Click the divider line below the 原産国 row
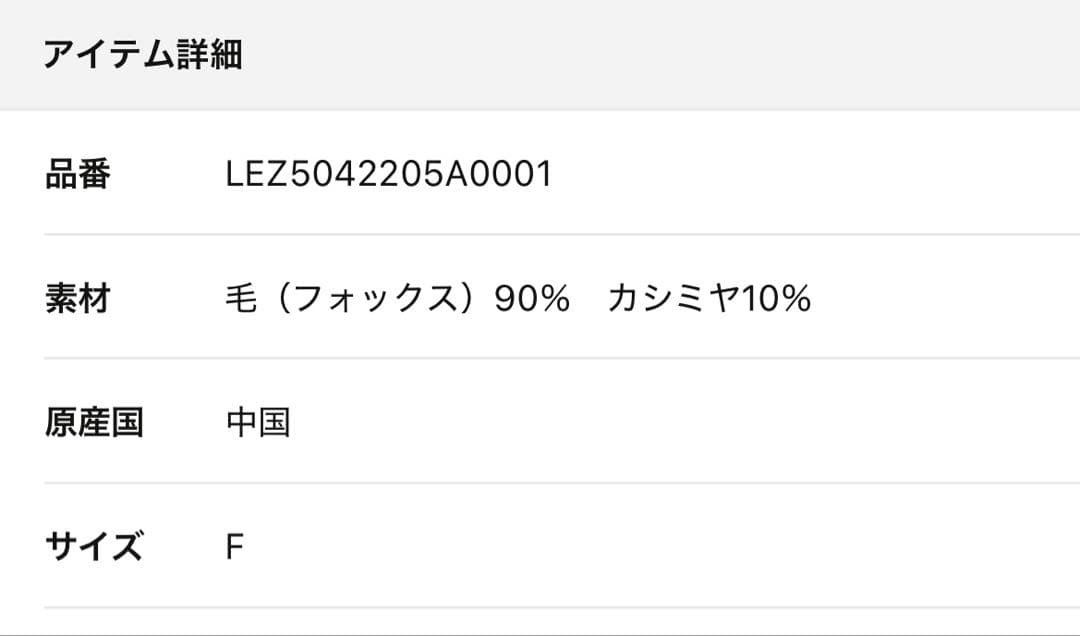 point(560,483)
